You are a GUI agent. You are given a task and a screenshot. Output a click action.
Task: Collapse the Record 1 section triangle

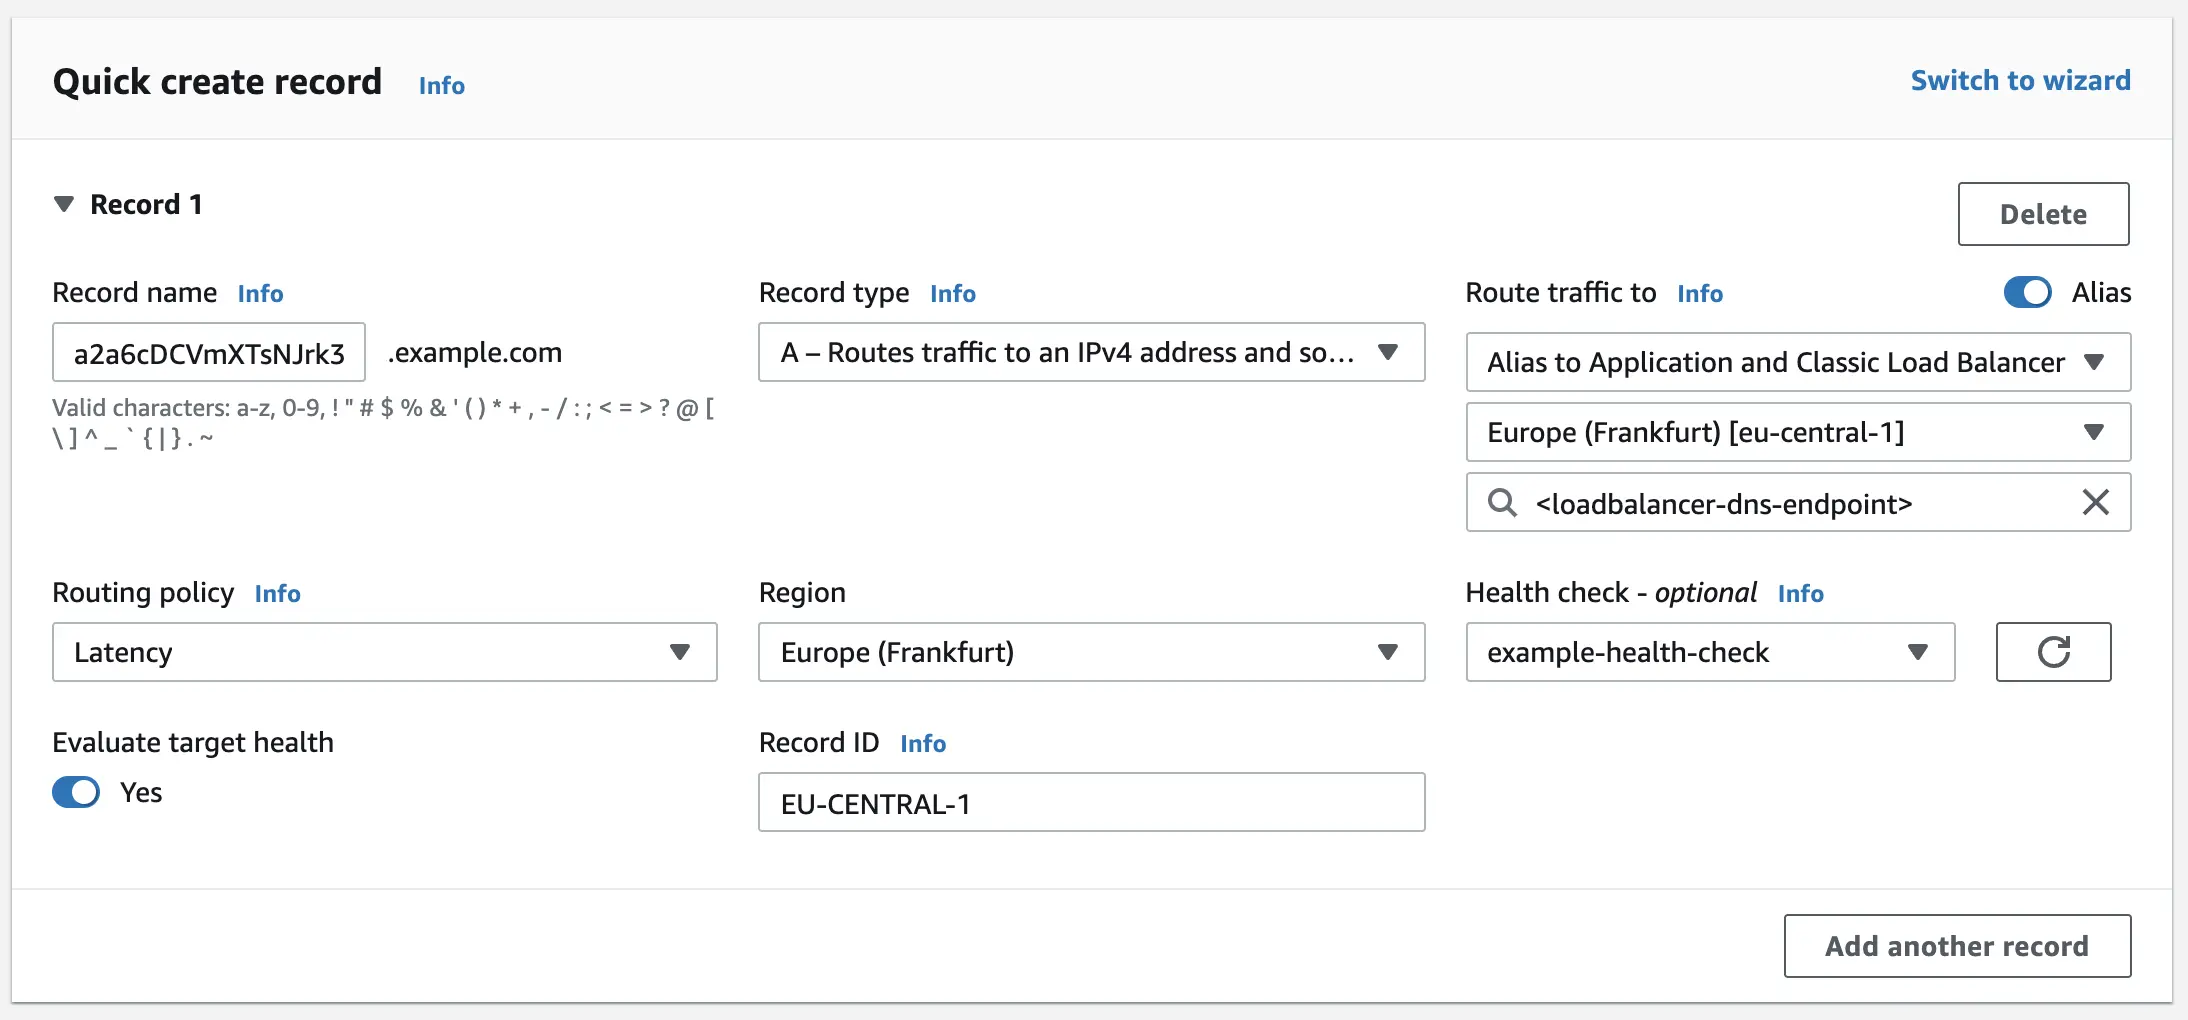pyautogui.click(x=64, y=205)
